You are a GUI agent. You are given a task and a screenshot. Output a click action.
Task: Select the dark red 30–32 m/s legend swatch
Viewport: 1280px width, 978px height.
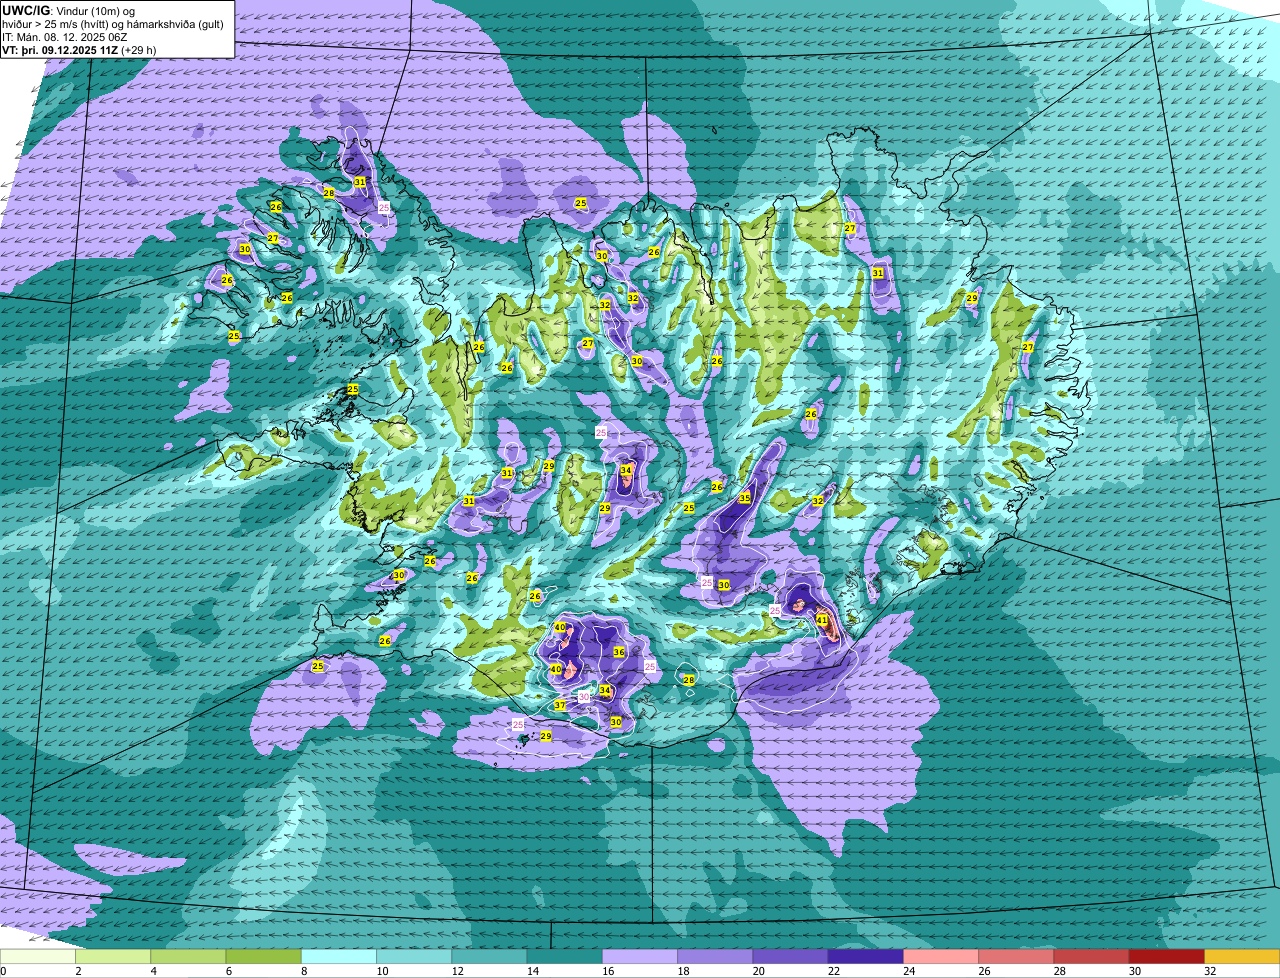coord(1166,956)
